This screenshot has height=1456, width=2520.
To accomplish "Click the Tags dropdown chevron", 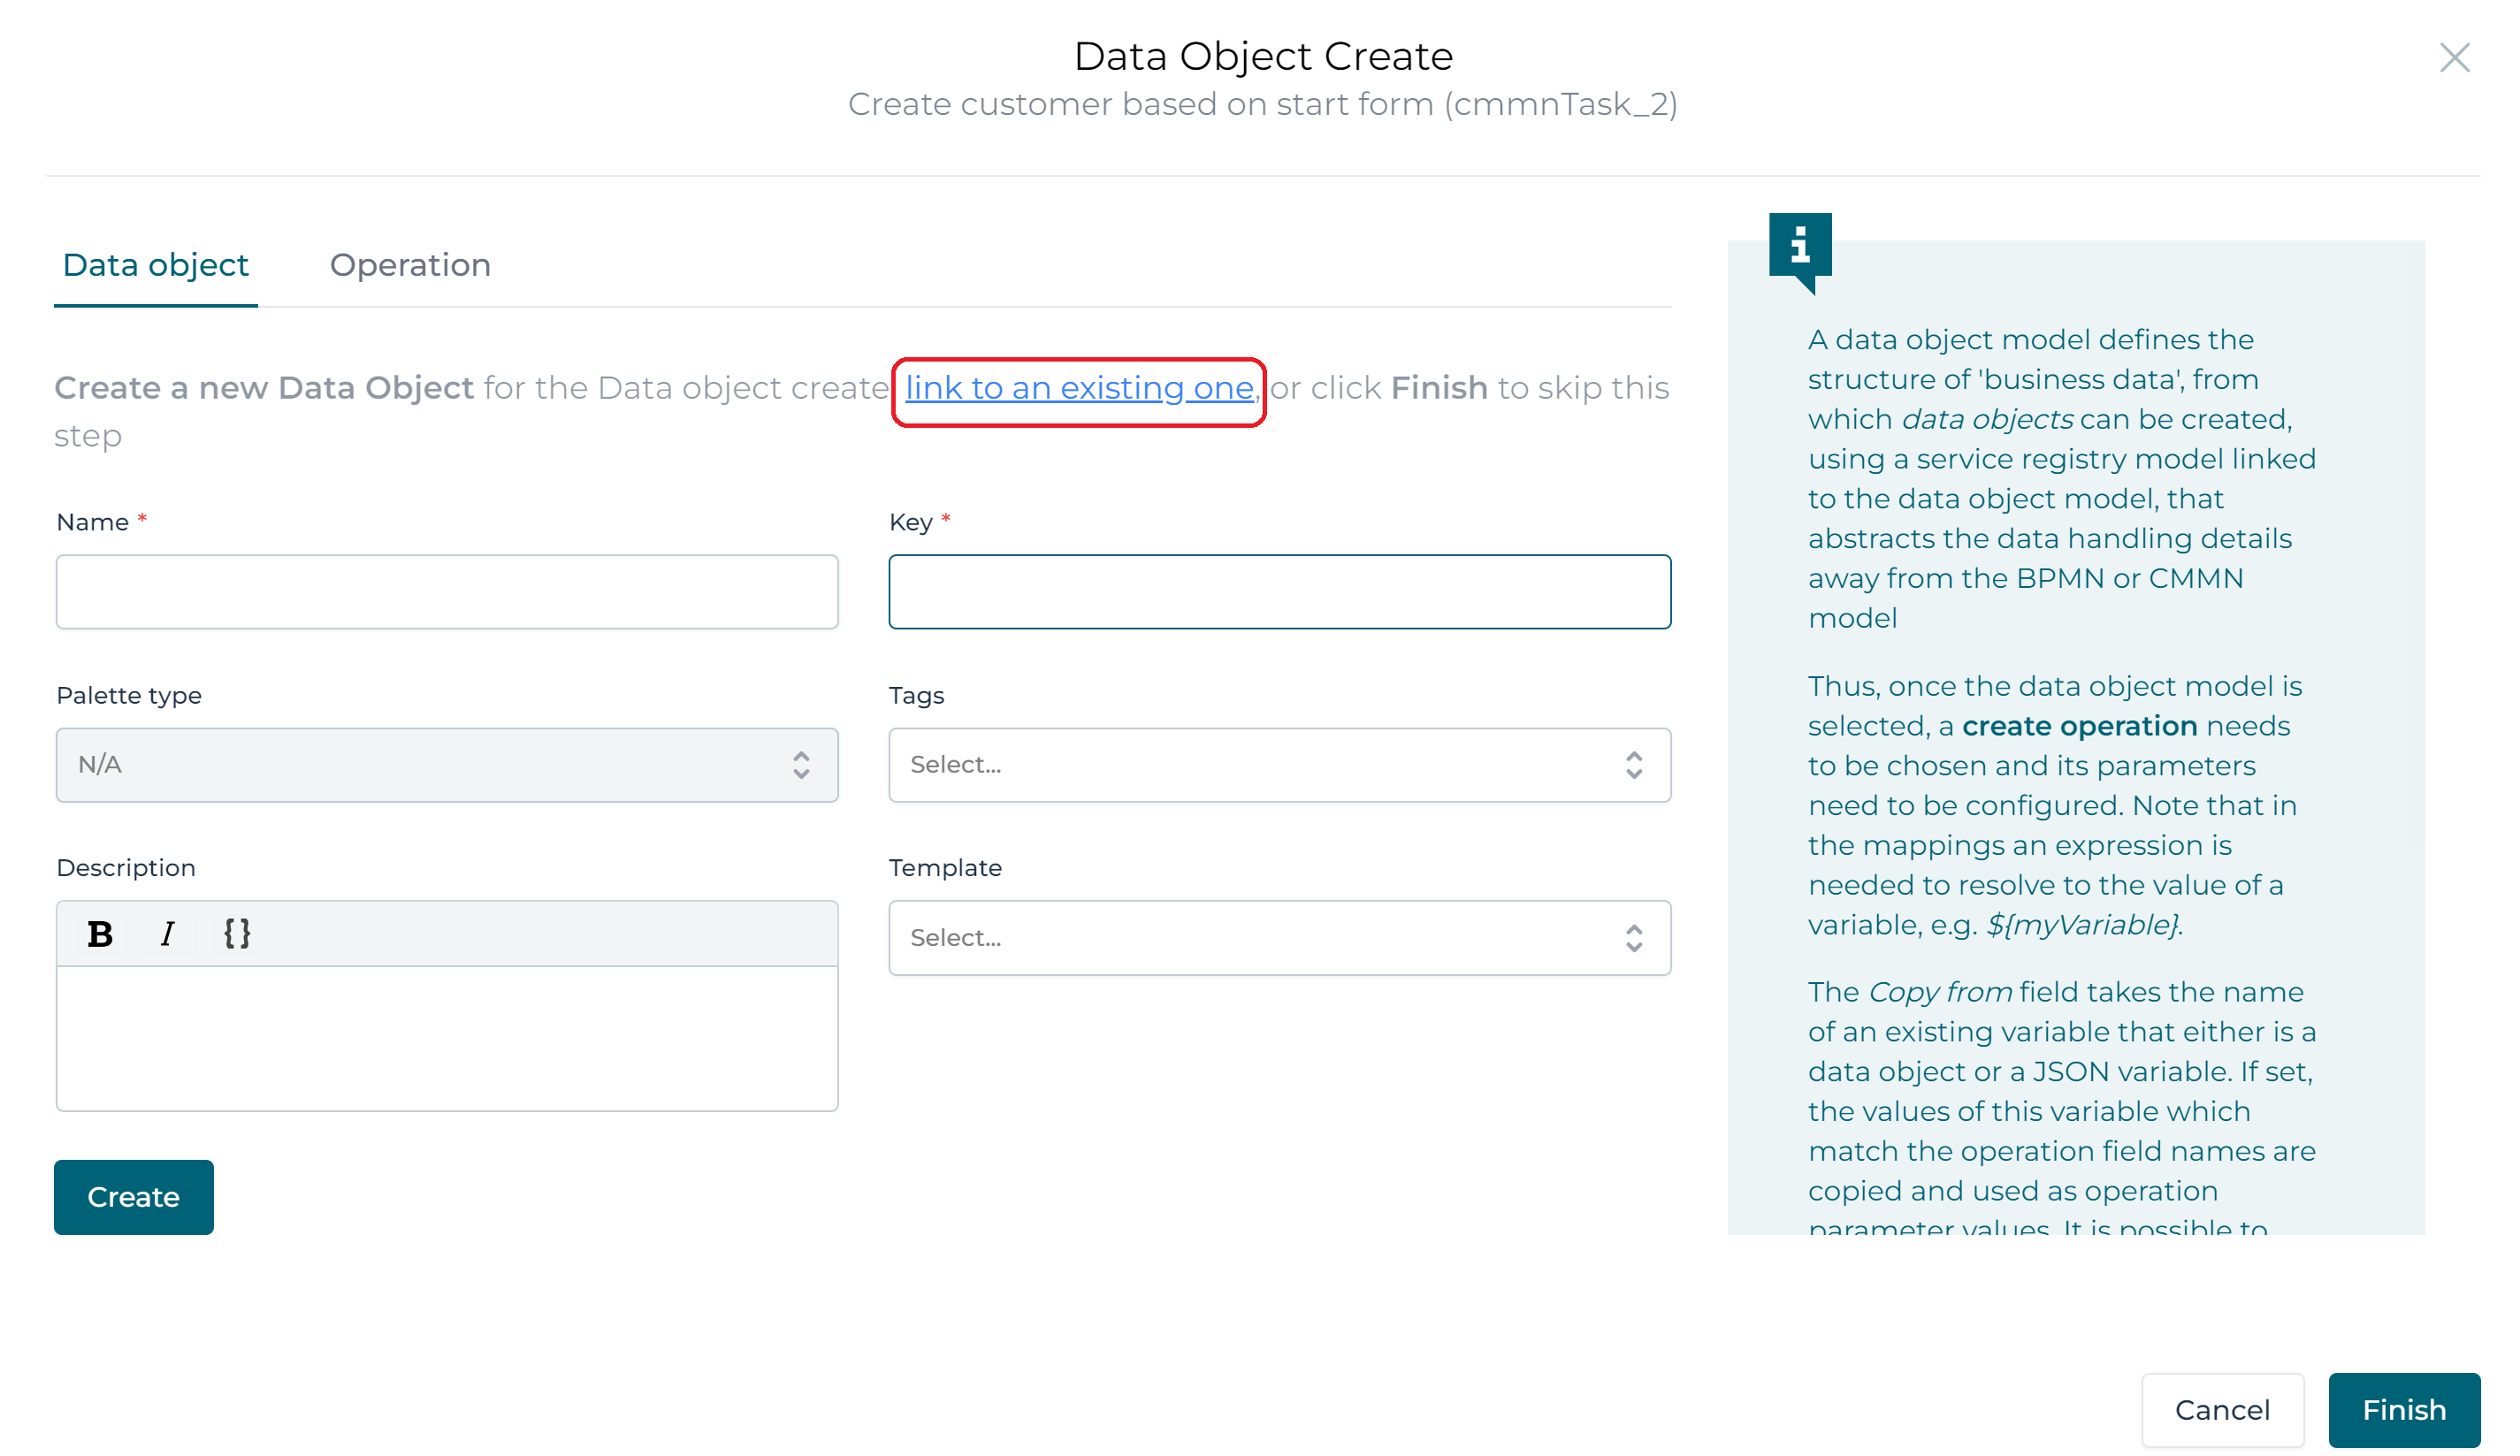I will (x=1634, y=764).
